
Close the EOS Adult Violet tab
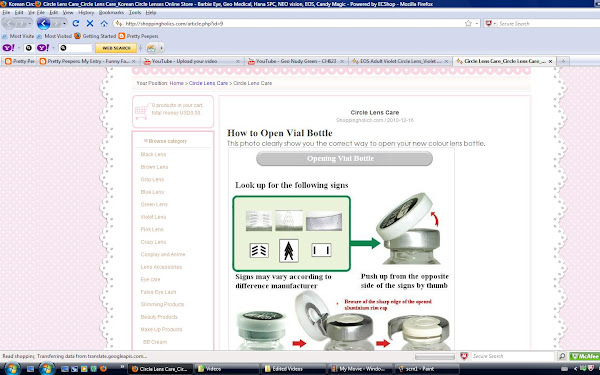(x=446, y=61)
